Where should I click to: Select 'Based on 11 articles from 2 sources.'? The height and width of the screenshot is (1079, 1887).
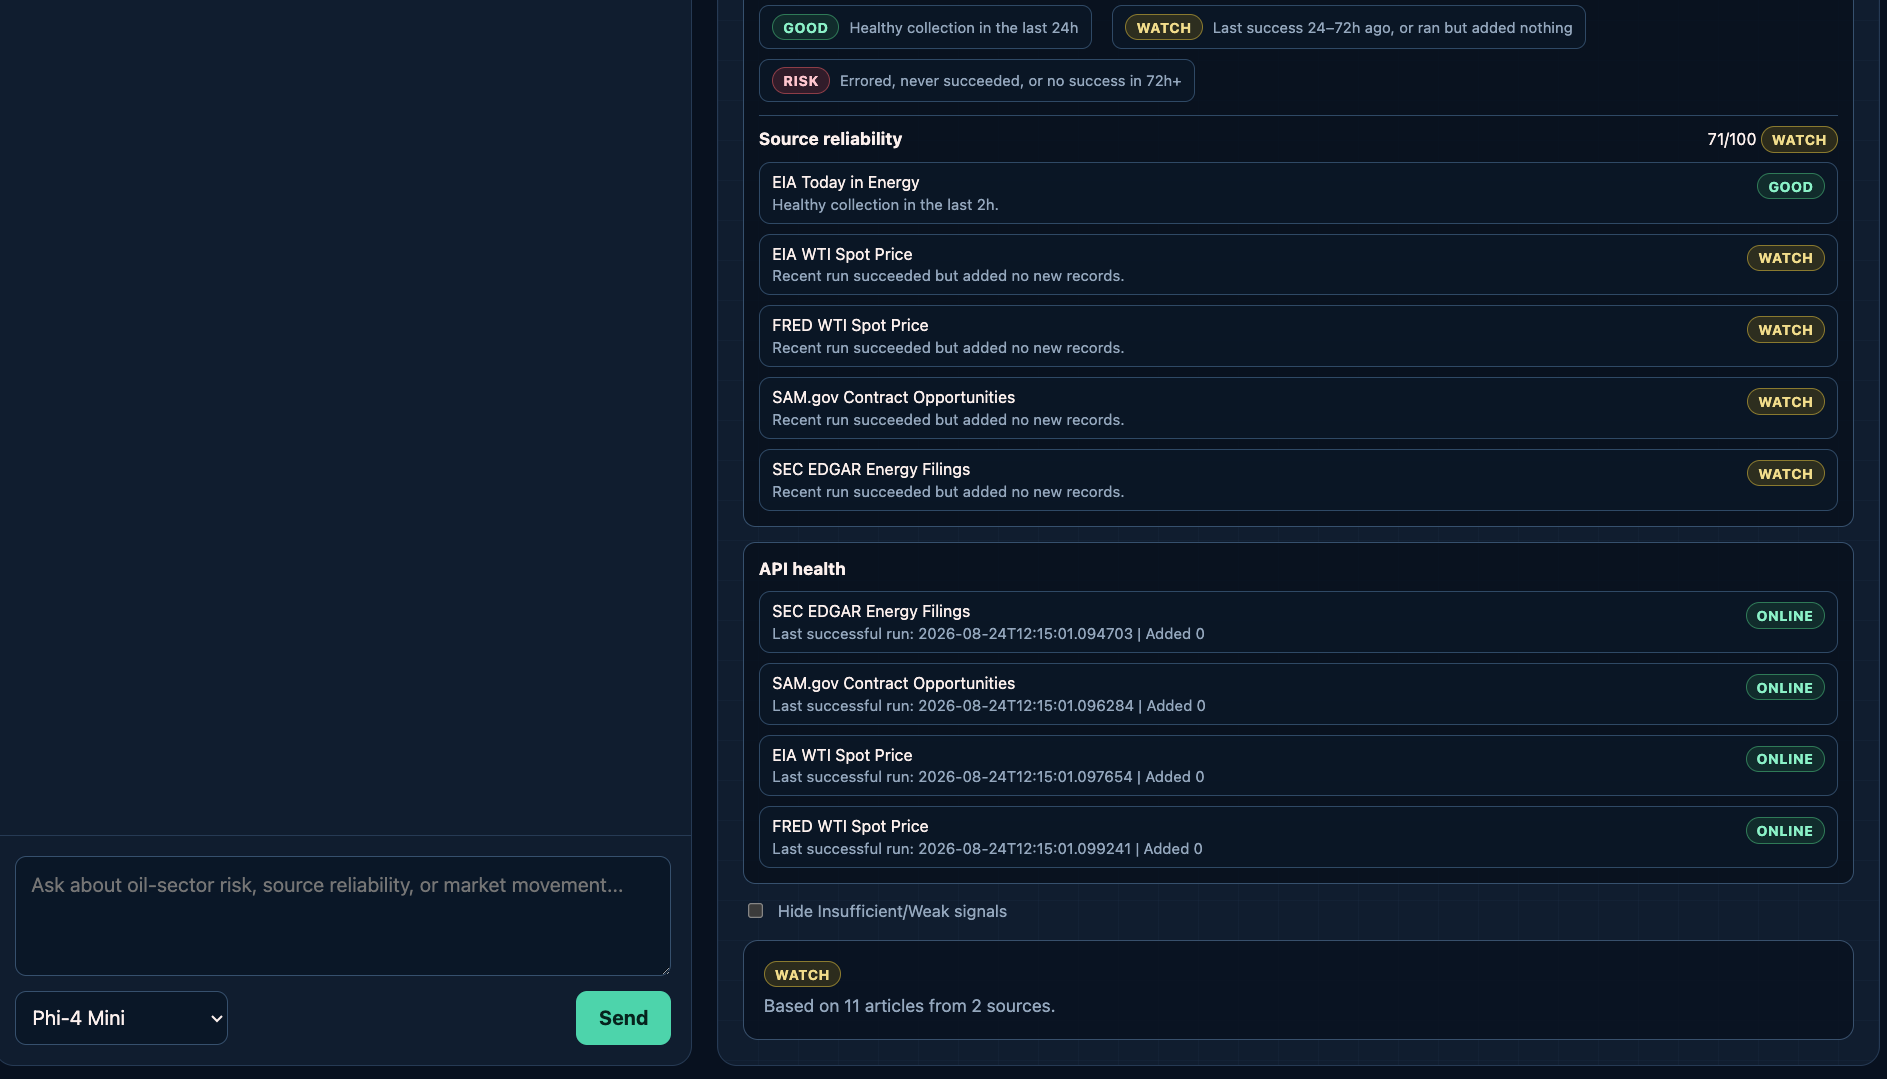click(909, 1006)
